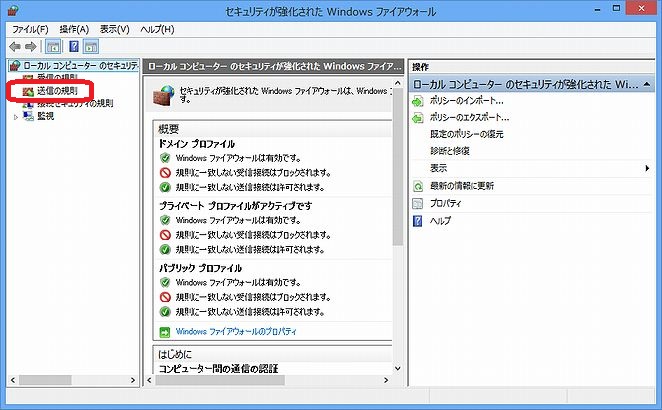
Task: Open the ファイル(F) menu
Action: pyautogui.click(x=30, y=29)
